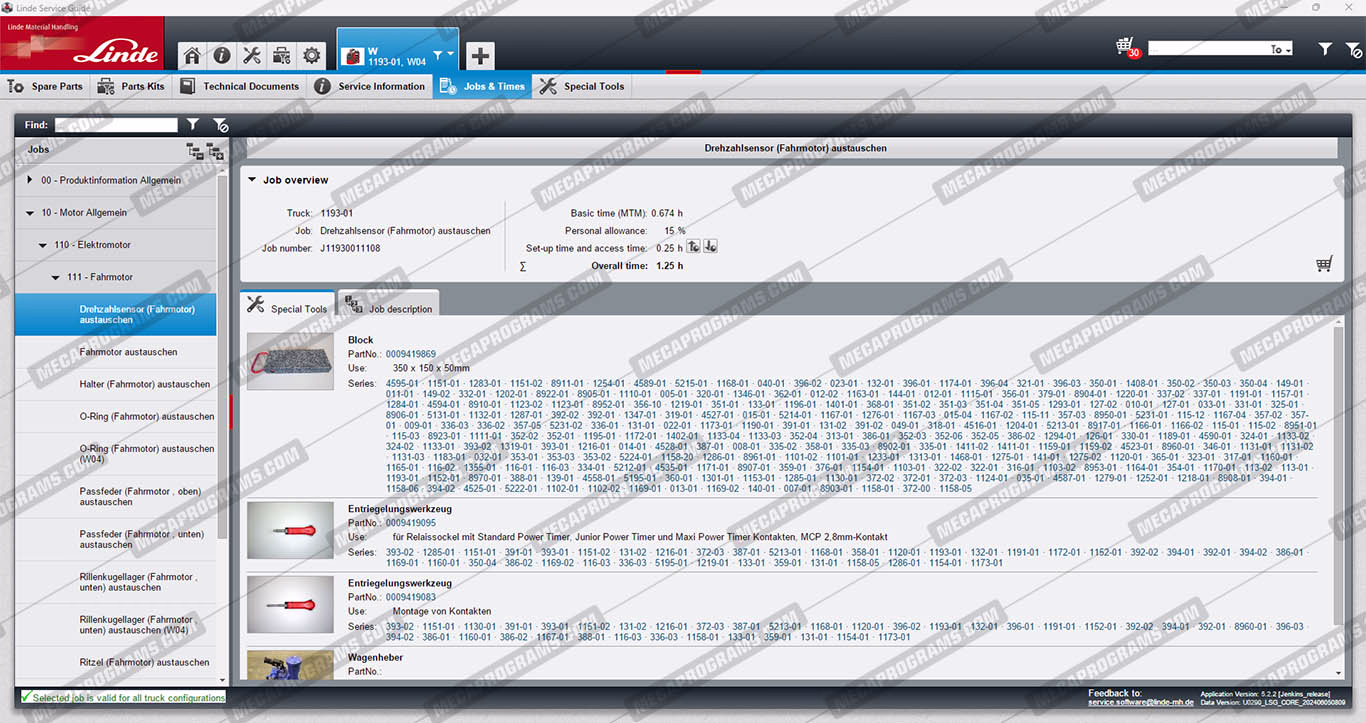Switch to Job description tab

point(389,305)
